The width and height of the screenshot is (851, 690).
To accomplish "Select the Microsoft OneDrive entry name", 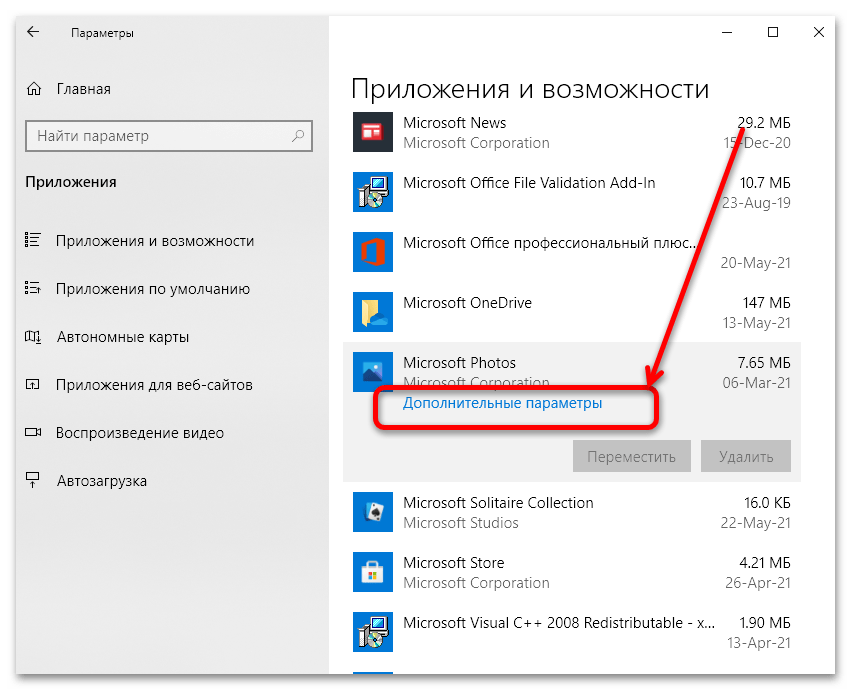I will [x=467, y=302].
